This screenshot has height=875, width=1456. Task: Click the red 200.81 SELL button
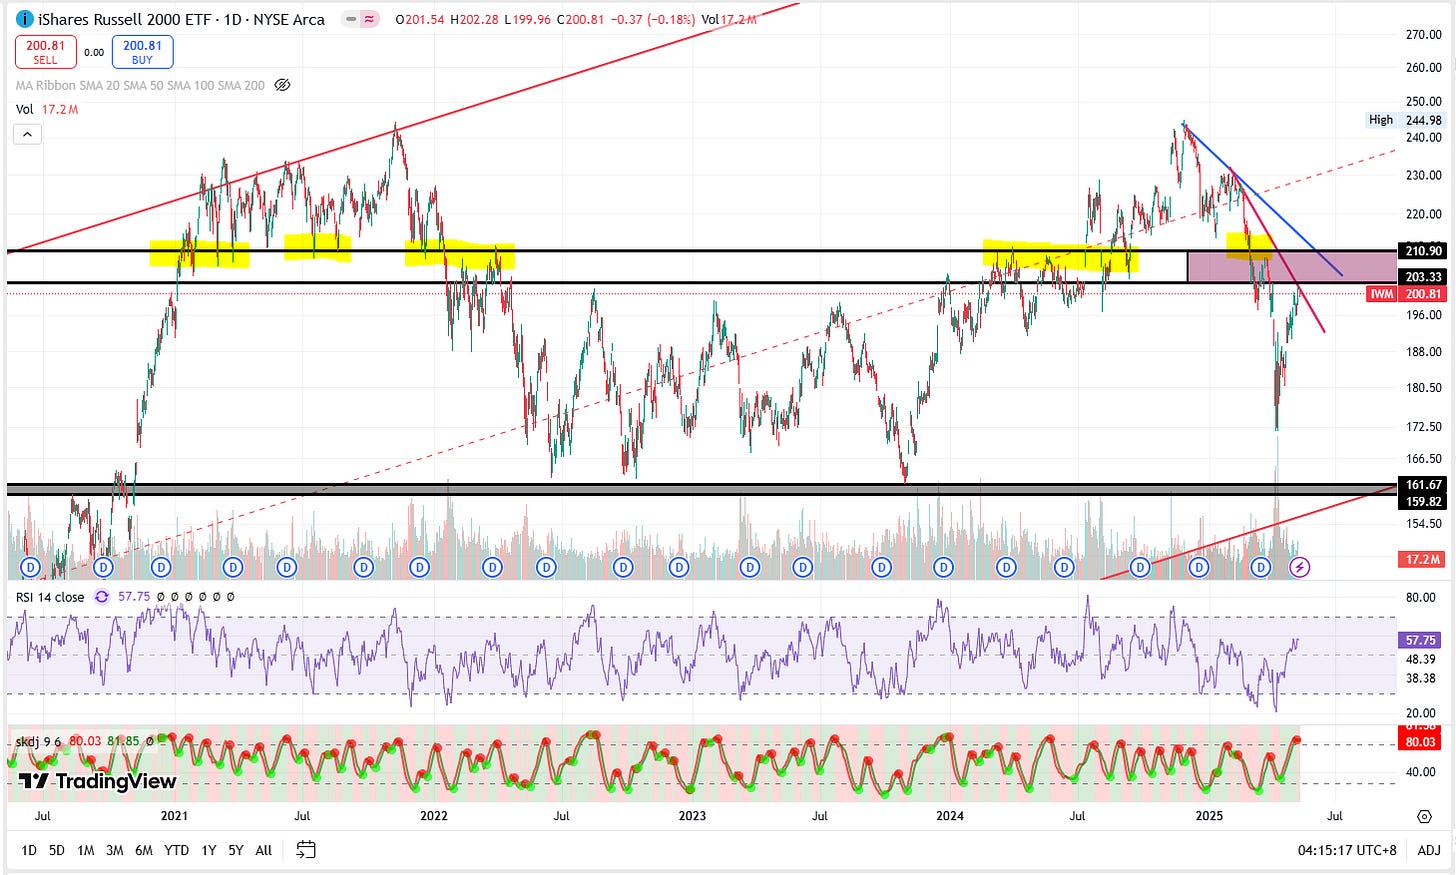pyautogui.click(x=46, y=52)
